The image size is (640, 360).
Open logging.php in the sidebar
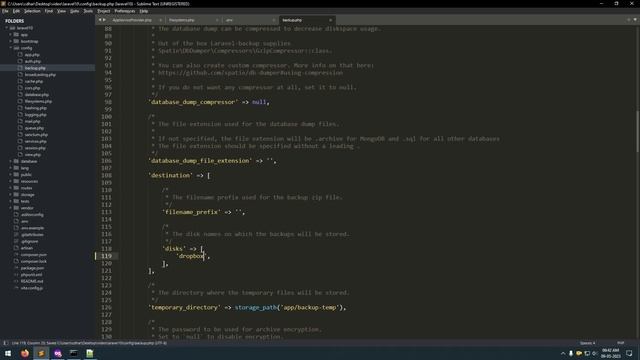[36, 115]
